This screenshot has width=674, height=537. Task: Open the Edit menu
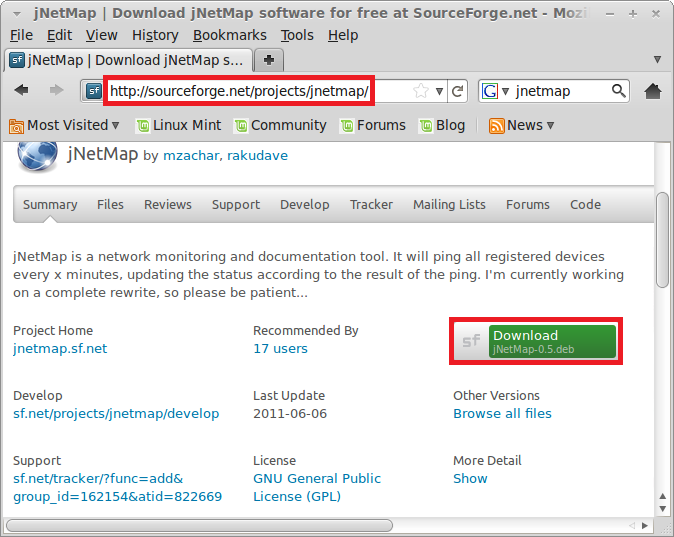(x=59, y=35)
